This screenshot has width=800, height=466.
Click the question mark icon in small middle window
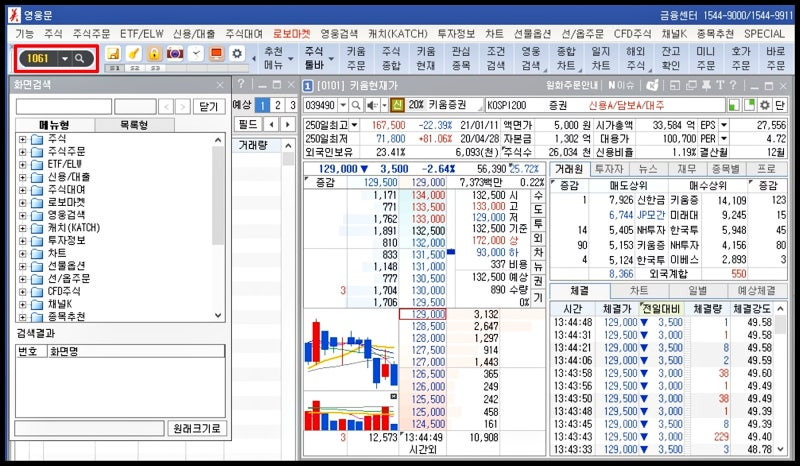241,85
